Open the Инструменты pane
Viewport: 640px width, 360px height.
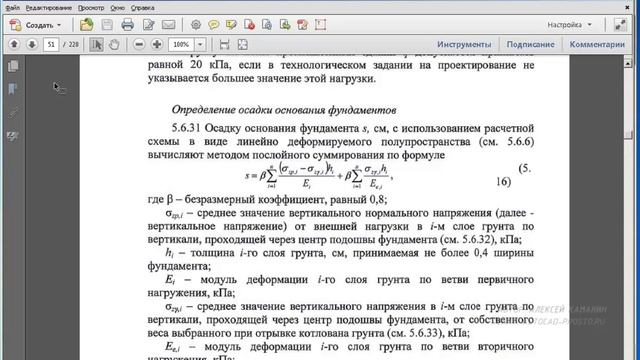(464, 44)
